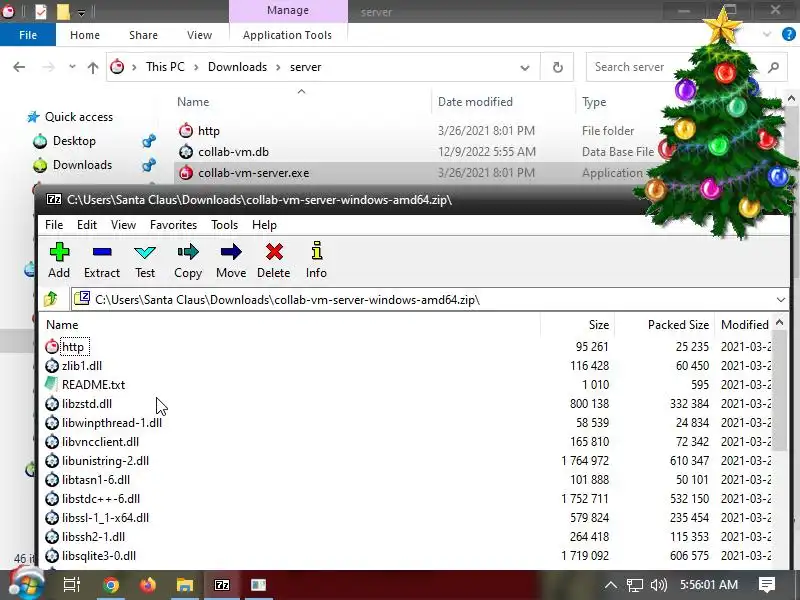Launch Firefox from the taskbar
The image size is (800, 600).
[148, 585]
